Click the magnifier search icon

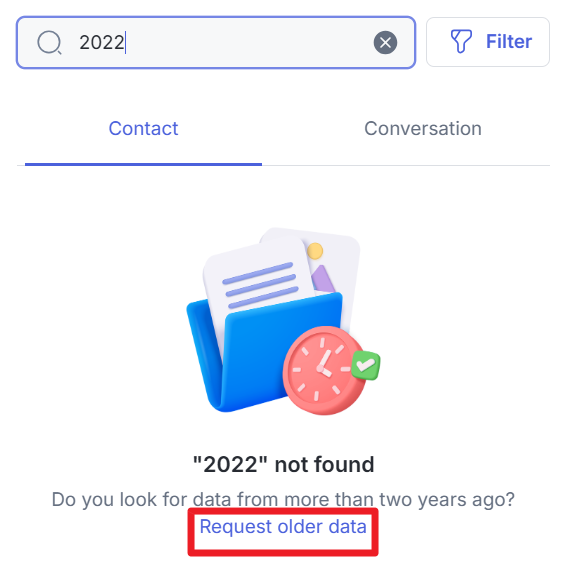tap(49, 43)
